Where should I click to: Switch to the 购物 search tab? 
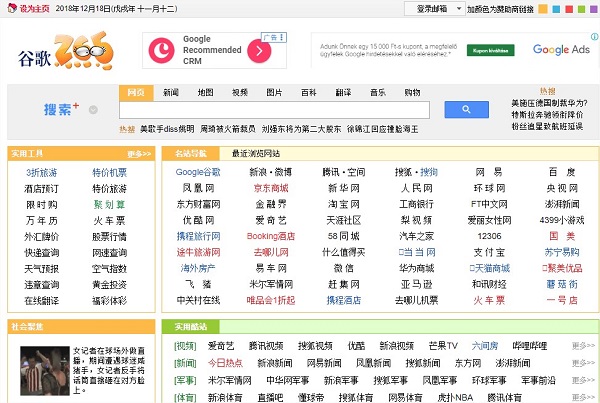point(412,93)
